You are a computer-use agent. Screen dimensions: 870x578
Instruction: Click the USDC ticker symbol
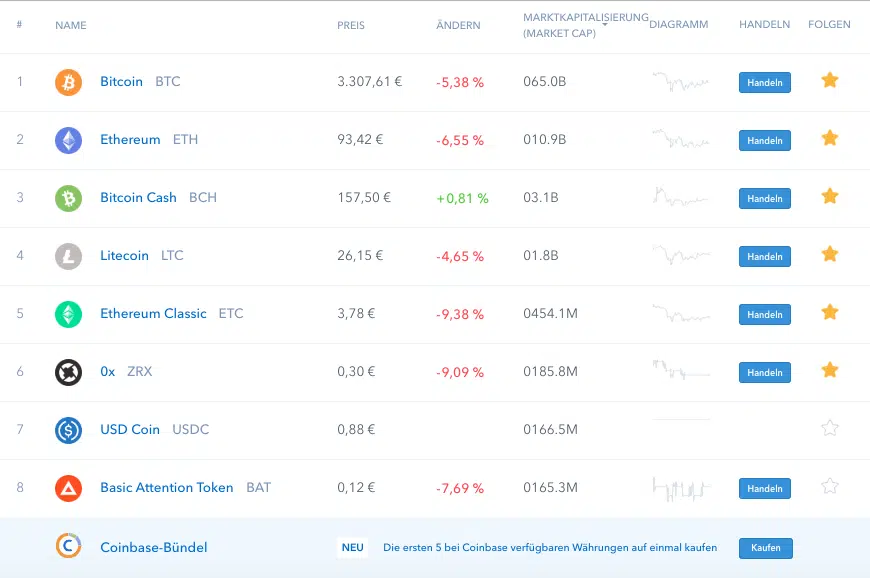point(190,429)
